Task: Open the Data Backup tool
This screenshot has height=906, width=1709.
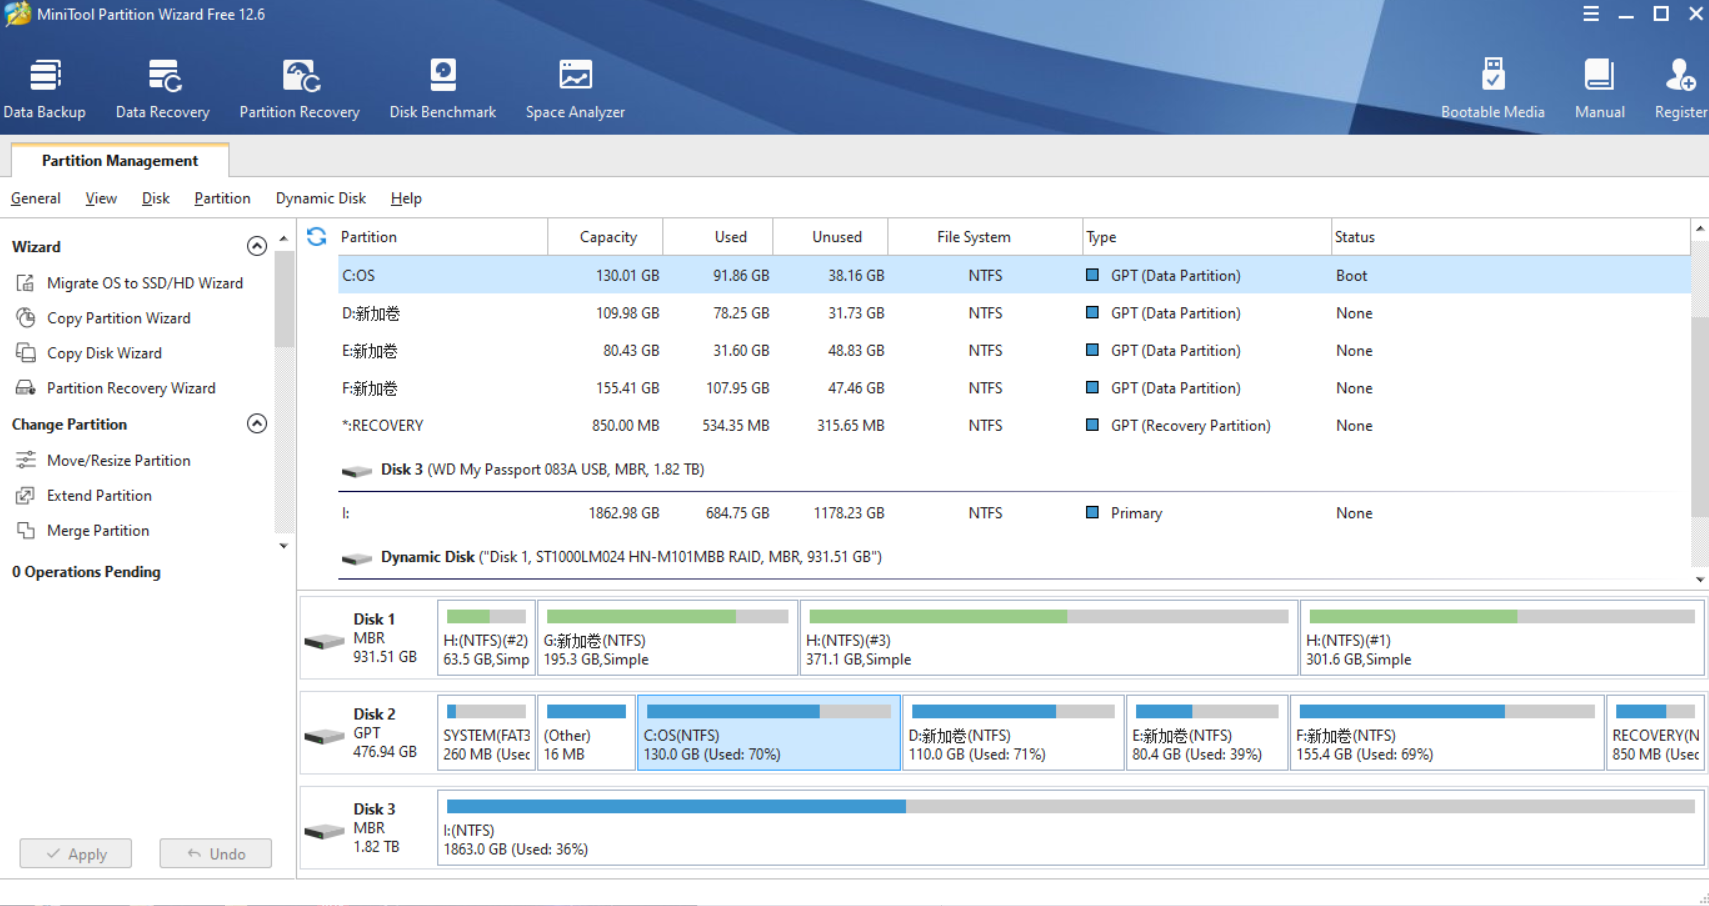Action: pyautogui.click(x=45, y=90)
